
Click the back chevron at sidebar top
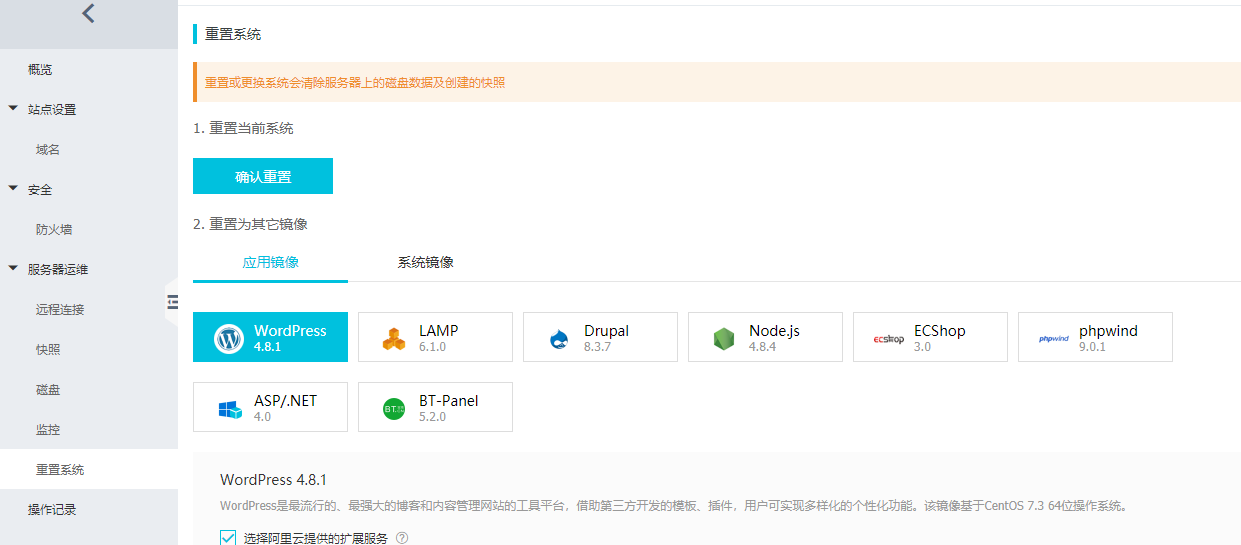(88, 14)
